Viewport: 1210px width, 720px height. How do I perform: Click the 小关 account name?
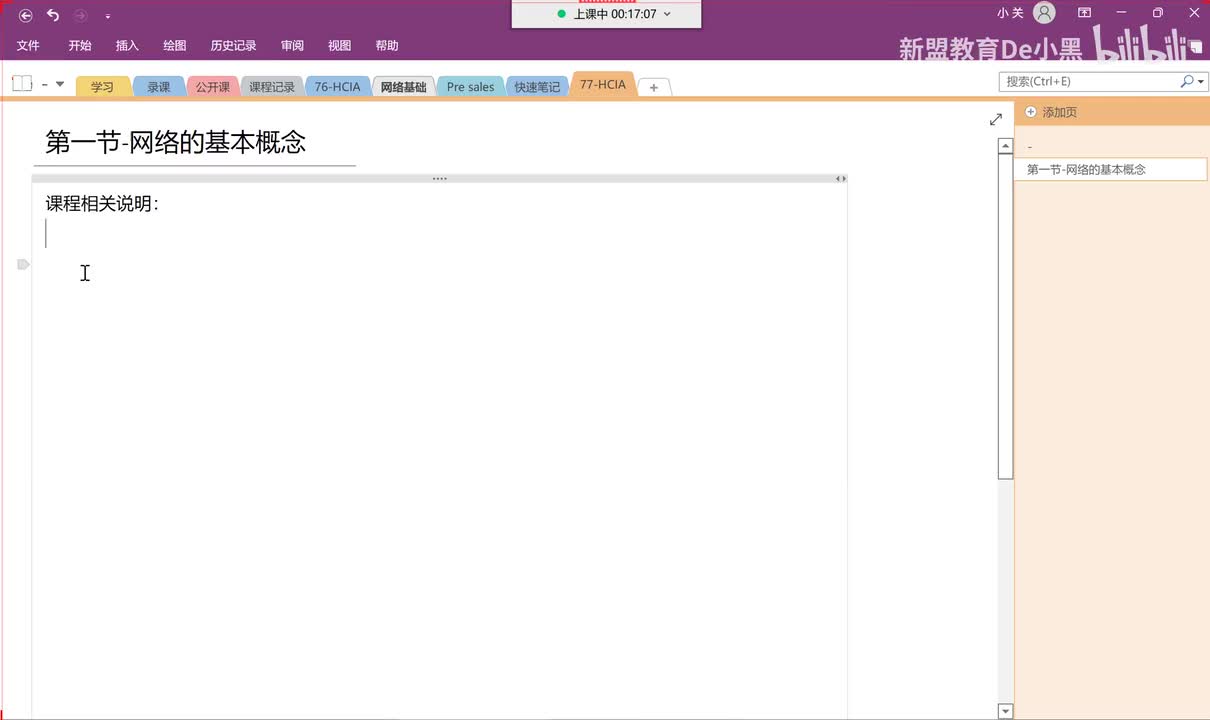1010,13
